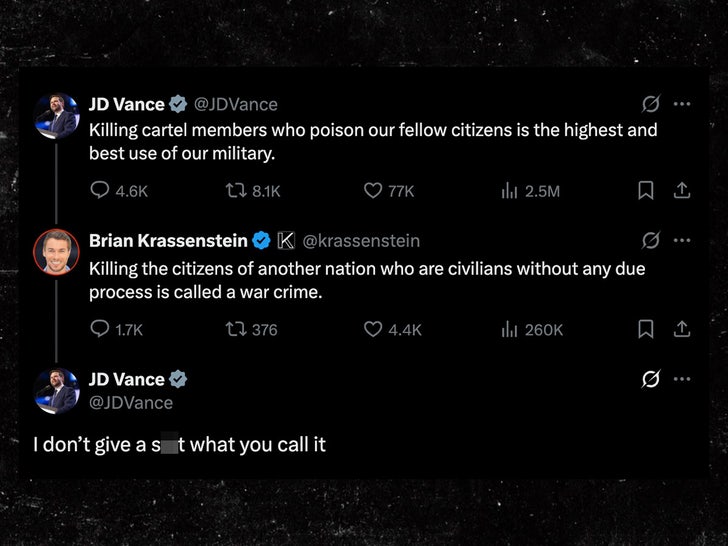Open more options on bottom Vance reply
This screenshot has height=546, width=728.
(x=682, y=379)
